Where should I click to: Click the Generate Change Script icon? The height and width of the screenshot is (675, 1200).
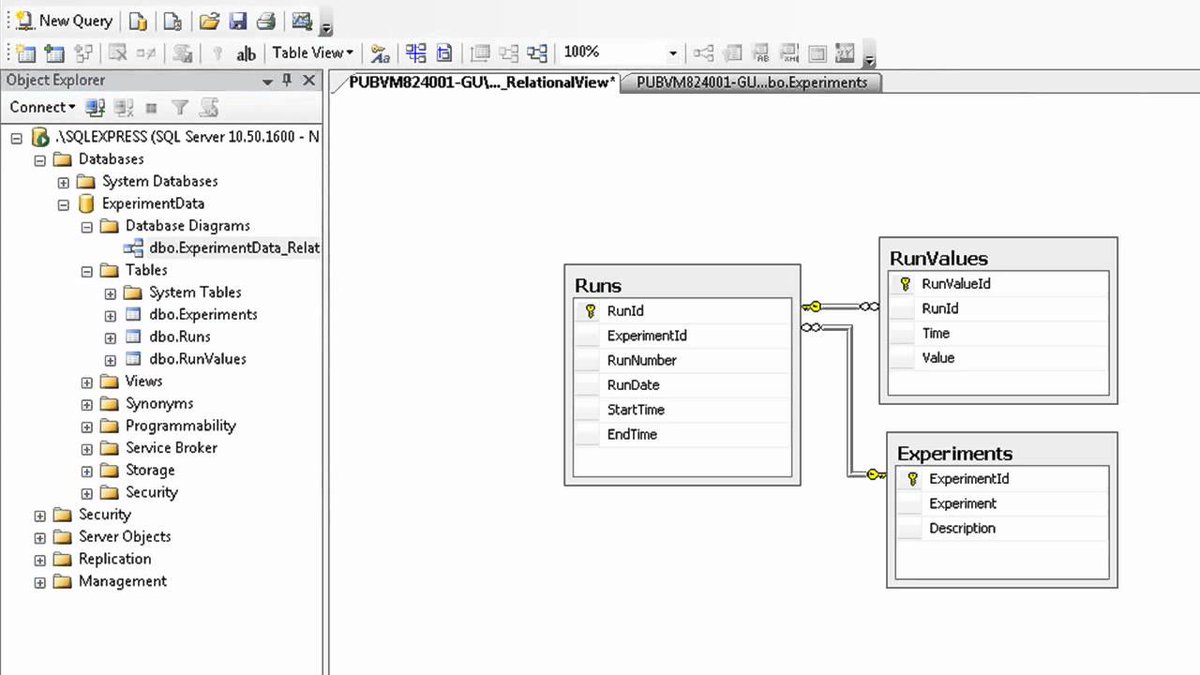182,53
